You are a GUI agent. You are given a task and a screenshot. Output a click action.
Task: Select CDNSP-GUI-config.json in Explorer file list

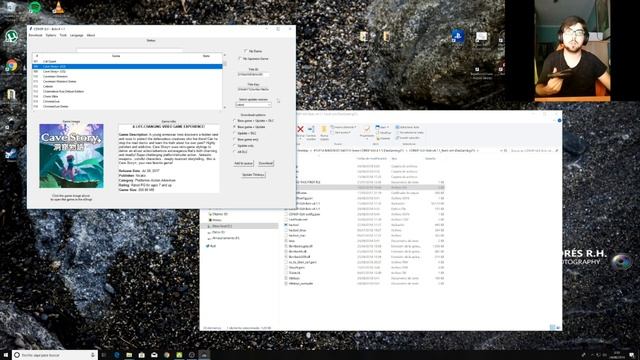click(x=304, y=214)
